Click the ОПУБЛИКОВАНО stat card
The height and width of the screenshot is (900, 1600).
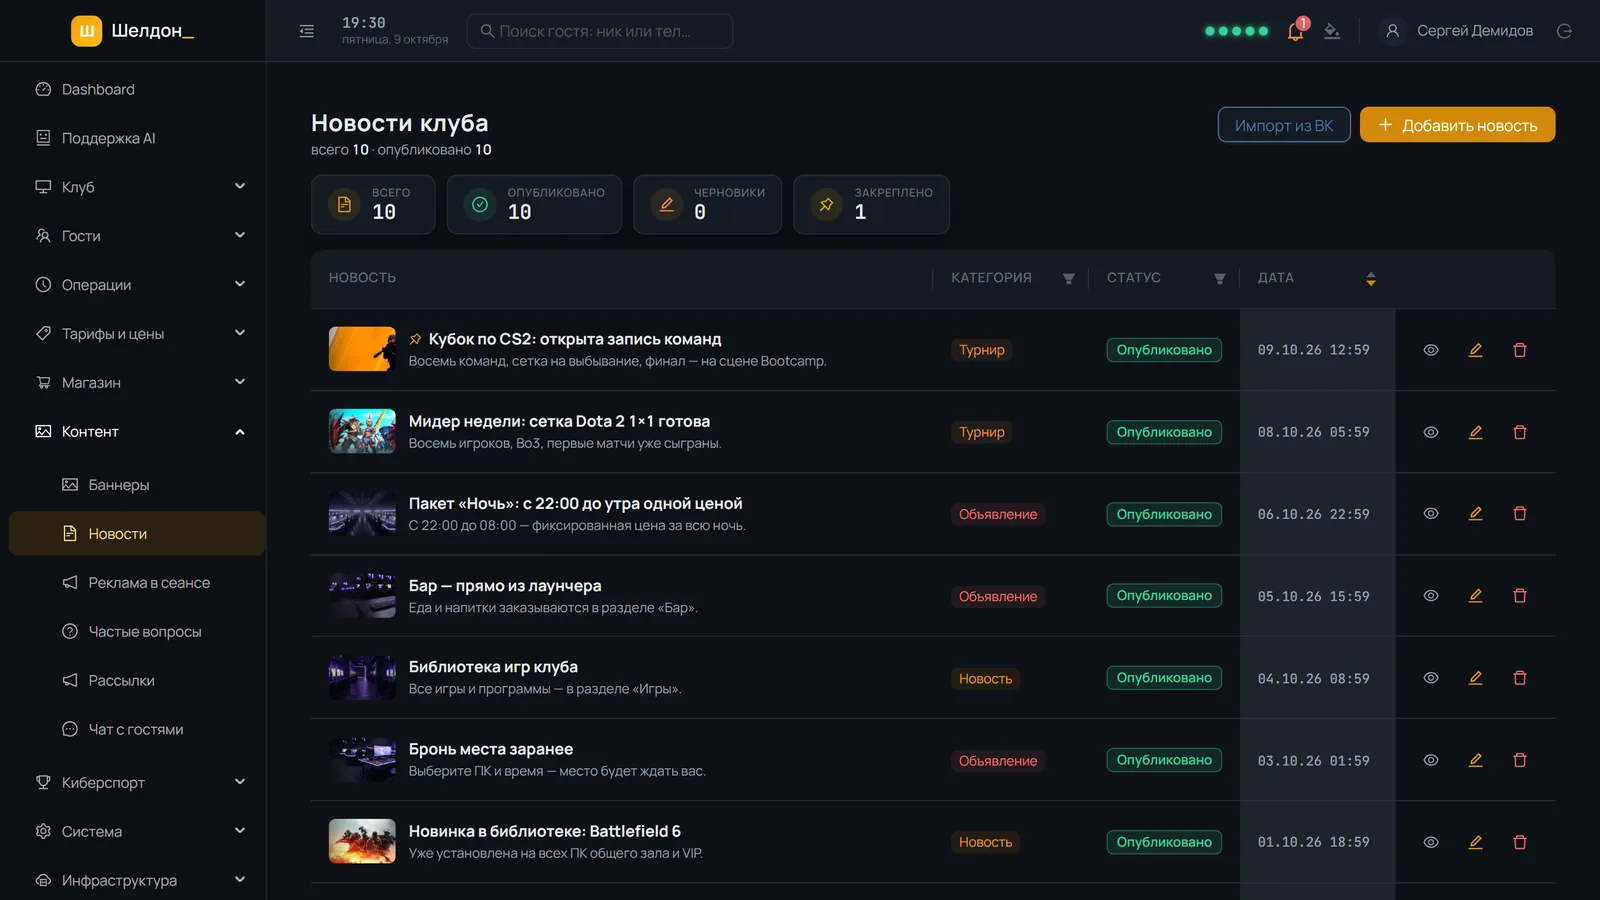[x=534, y=204]
